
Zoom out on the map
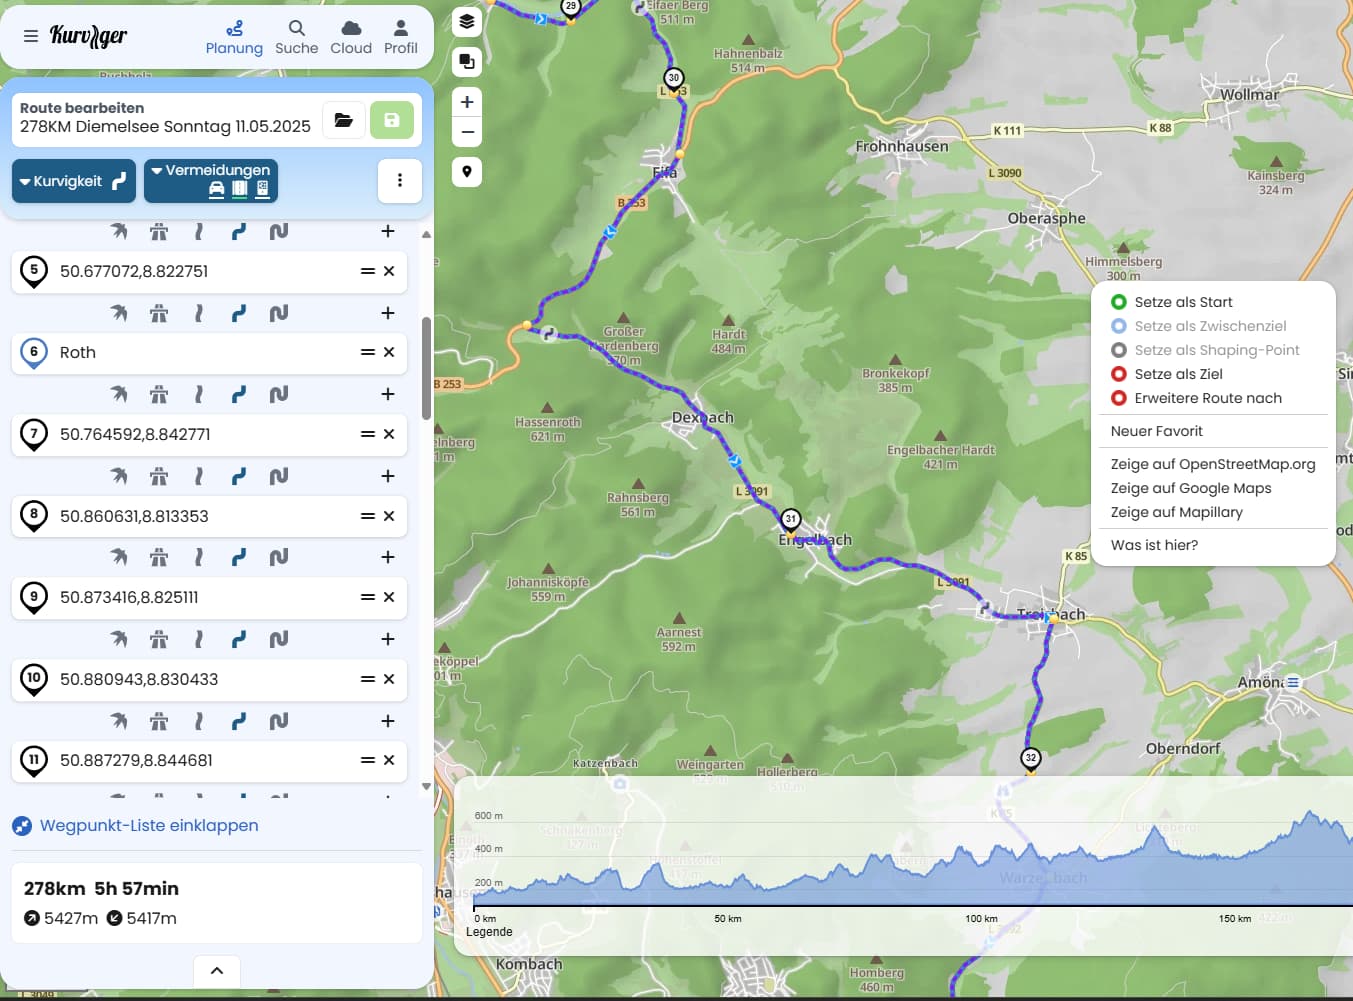click(467, 132)
